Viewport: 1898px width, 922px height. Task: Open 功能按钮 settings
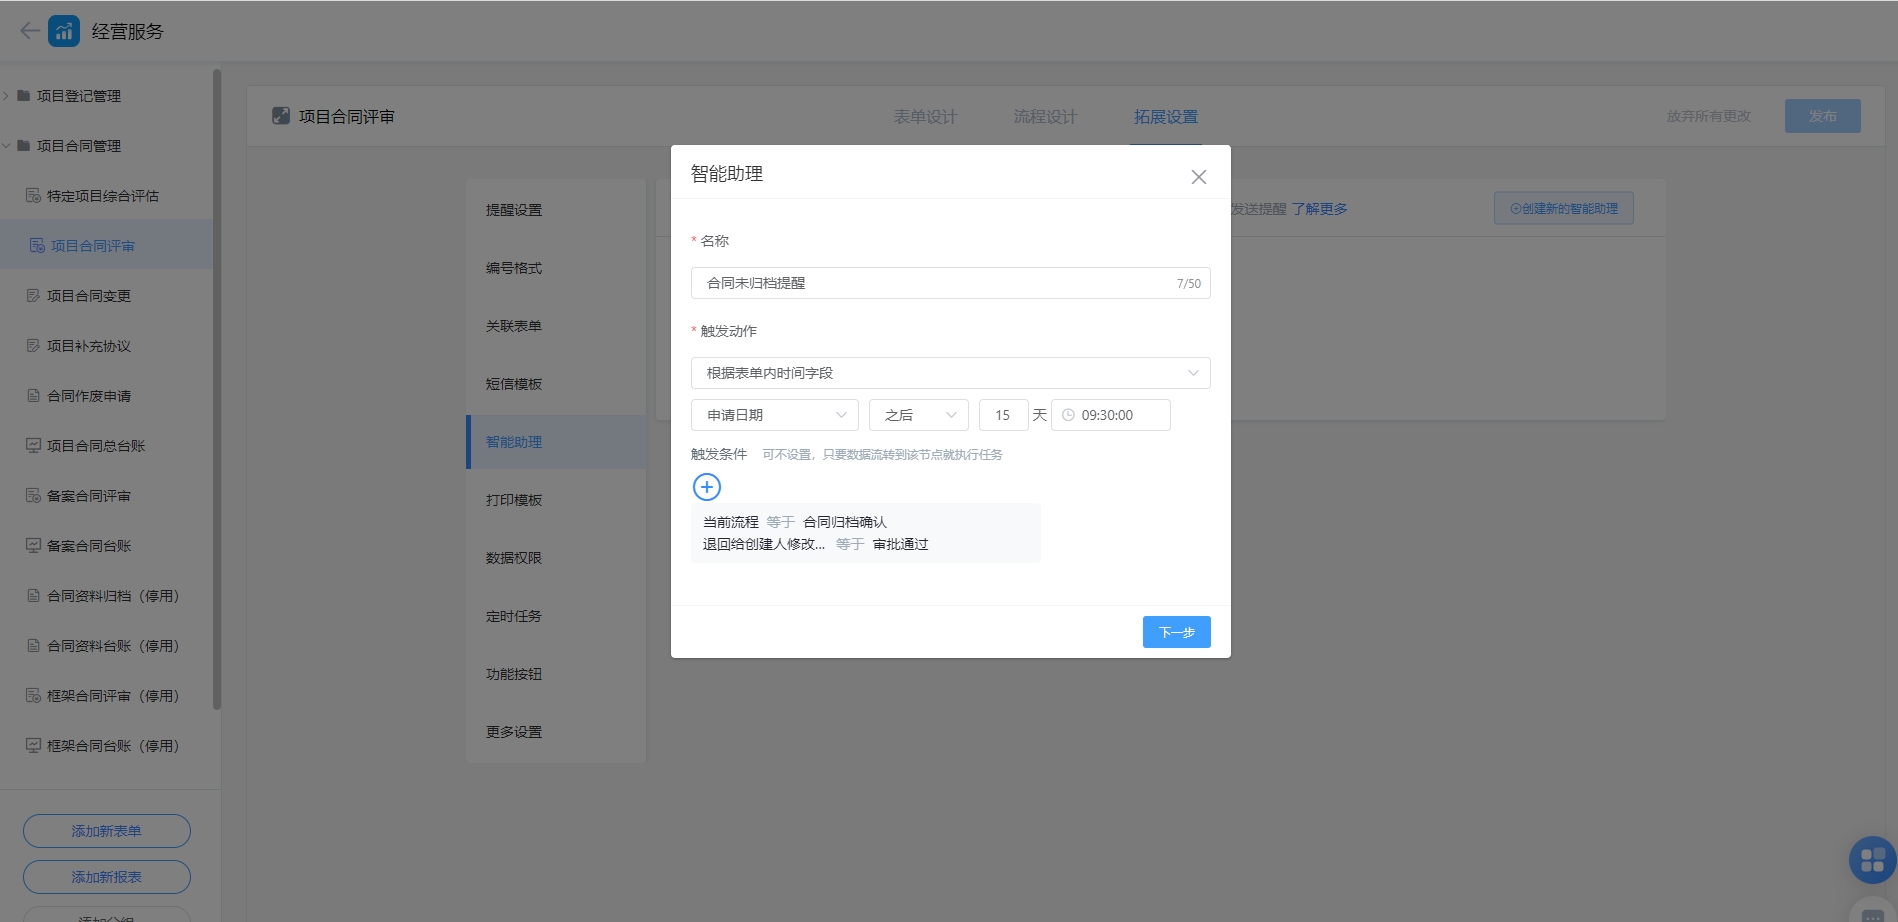coord(556,674)
